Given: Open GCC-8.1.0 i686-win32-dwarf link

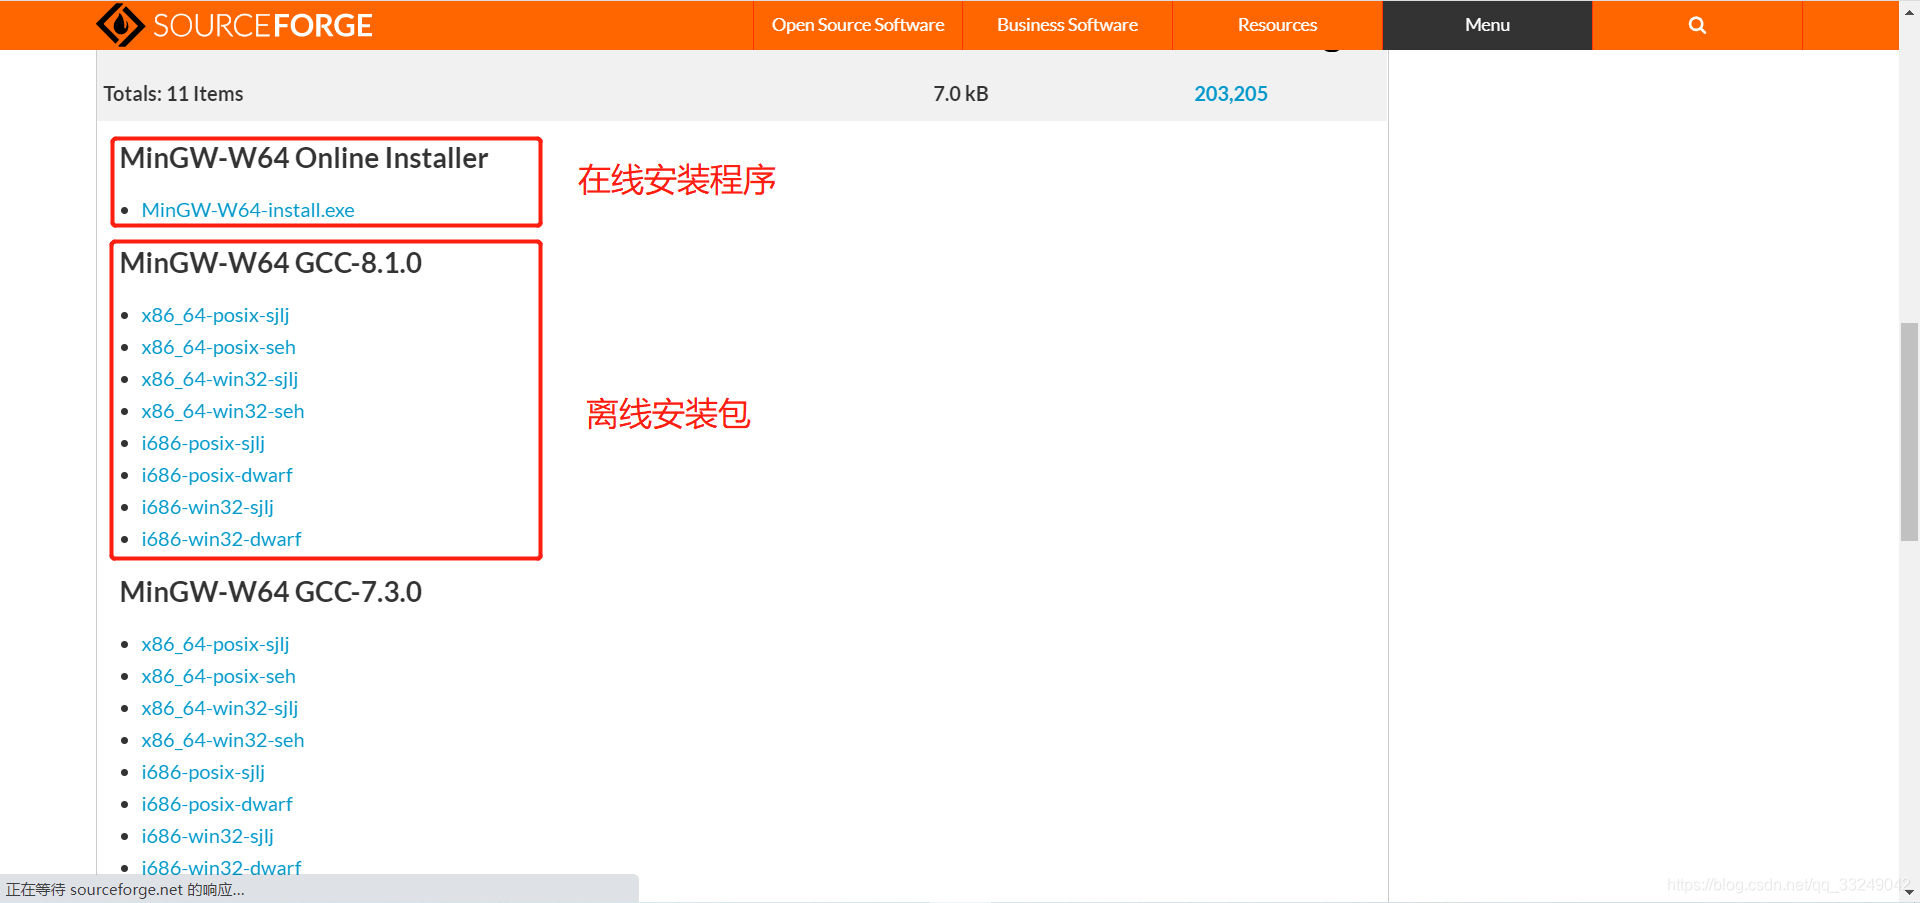Looking at the screenshot, I should [221, 539].
